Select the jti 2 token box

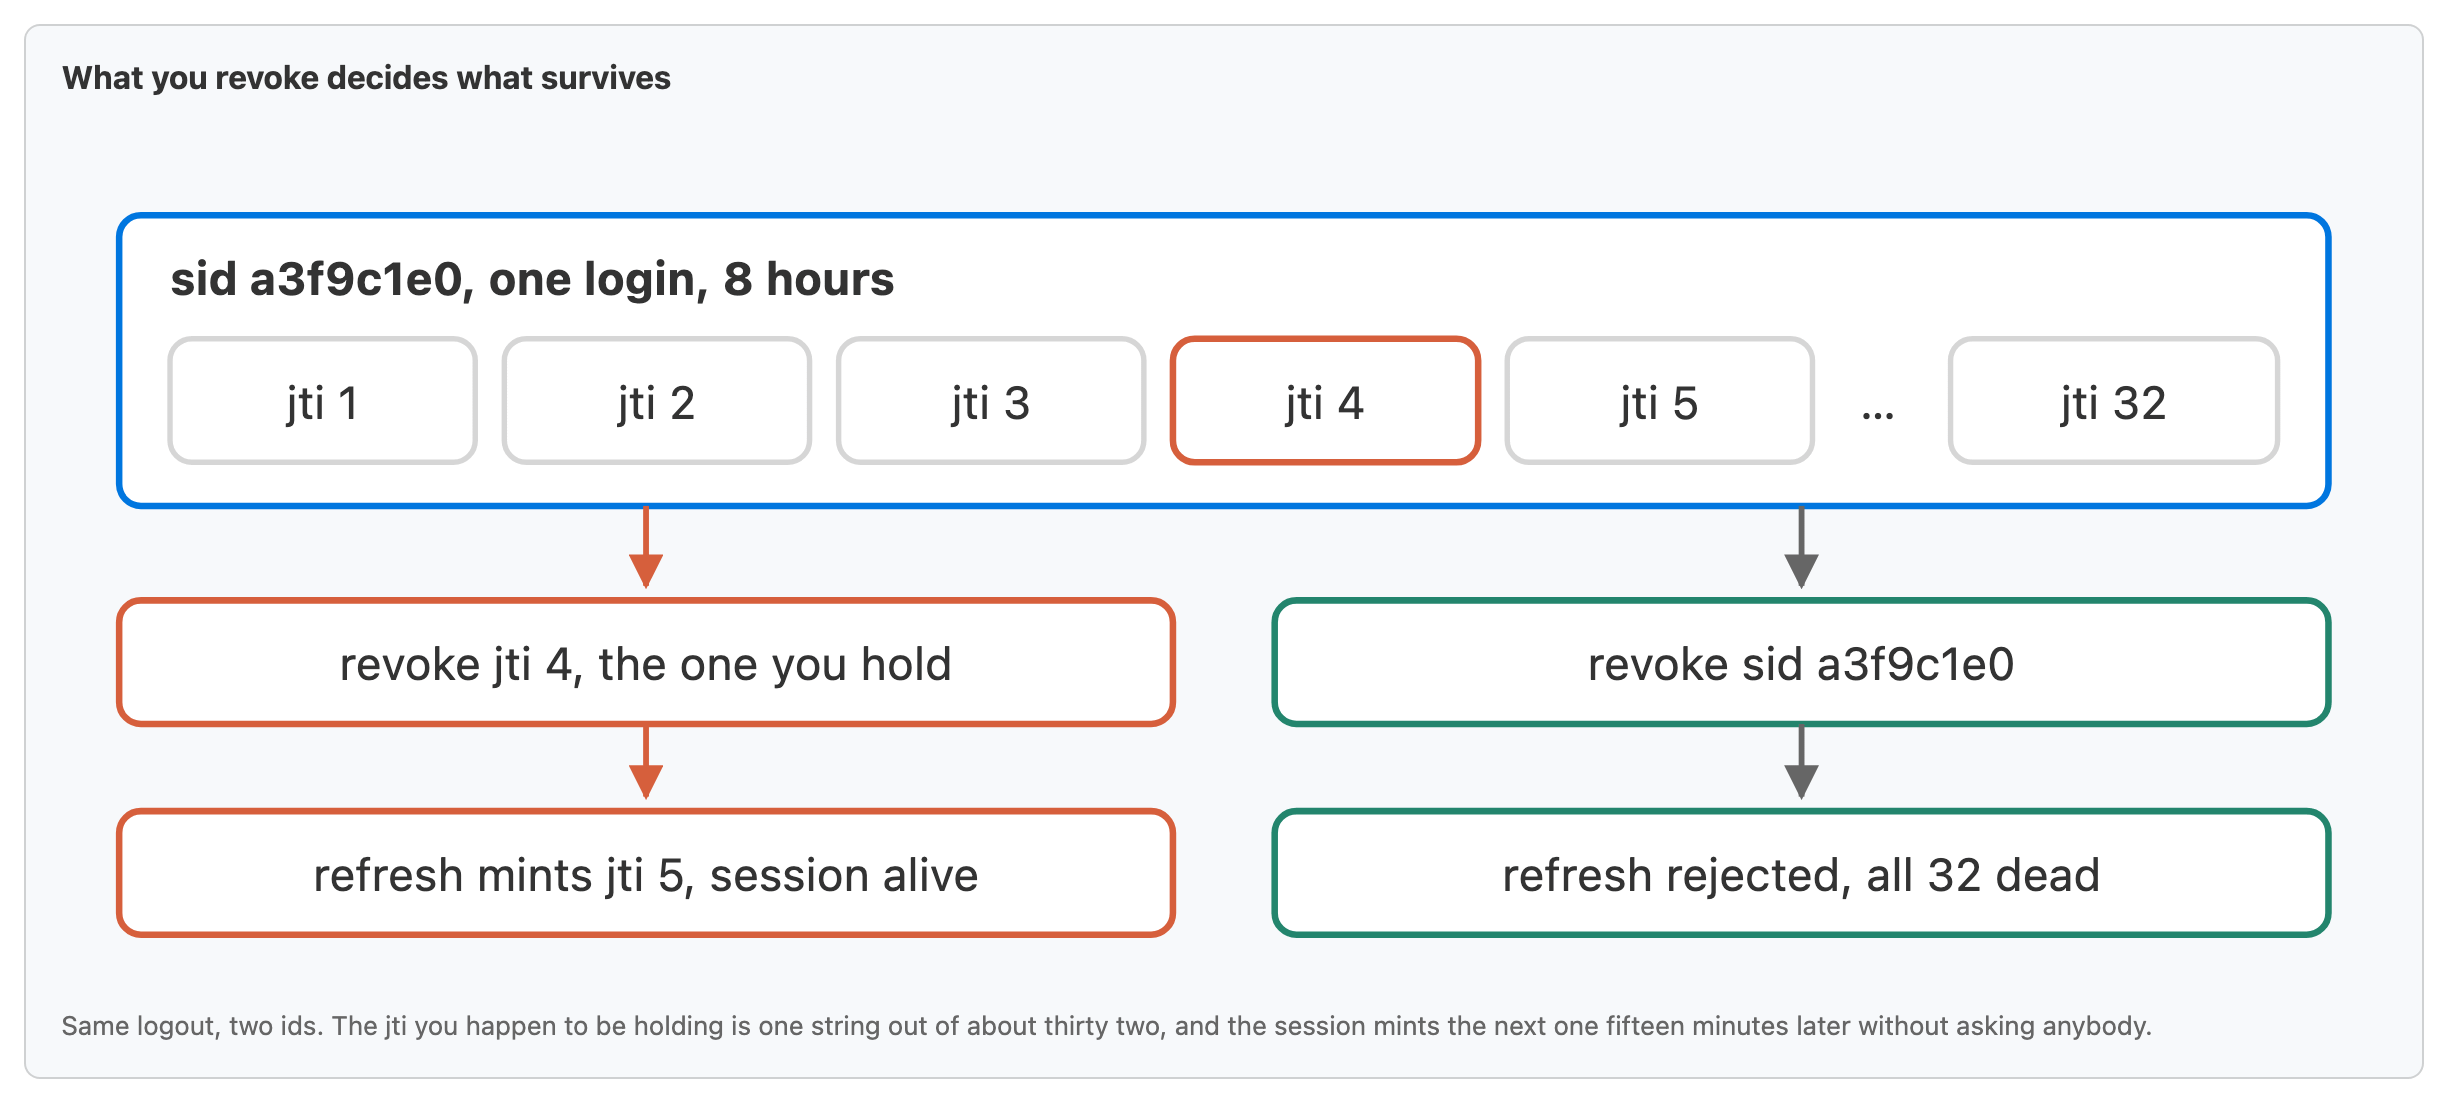point(656,401)
